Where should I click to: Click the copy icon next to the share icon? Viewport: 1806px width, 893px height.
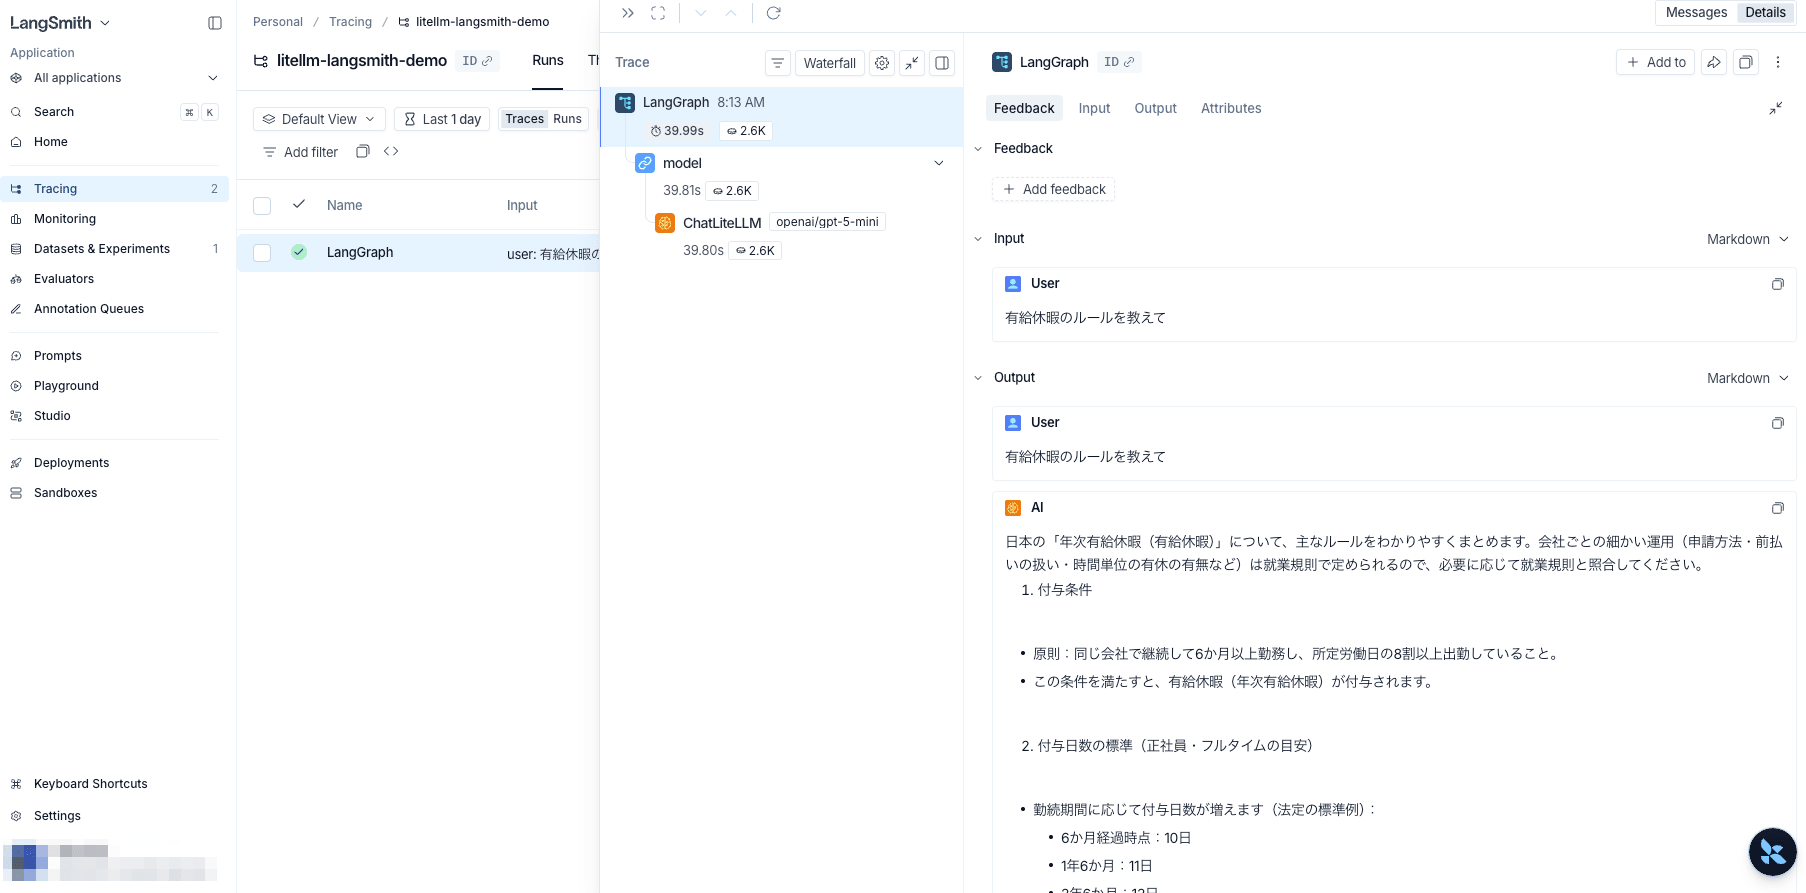click(x=1745, y=62)
